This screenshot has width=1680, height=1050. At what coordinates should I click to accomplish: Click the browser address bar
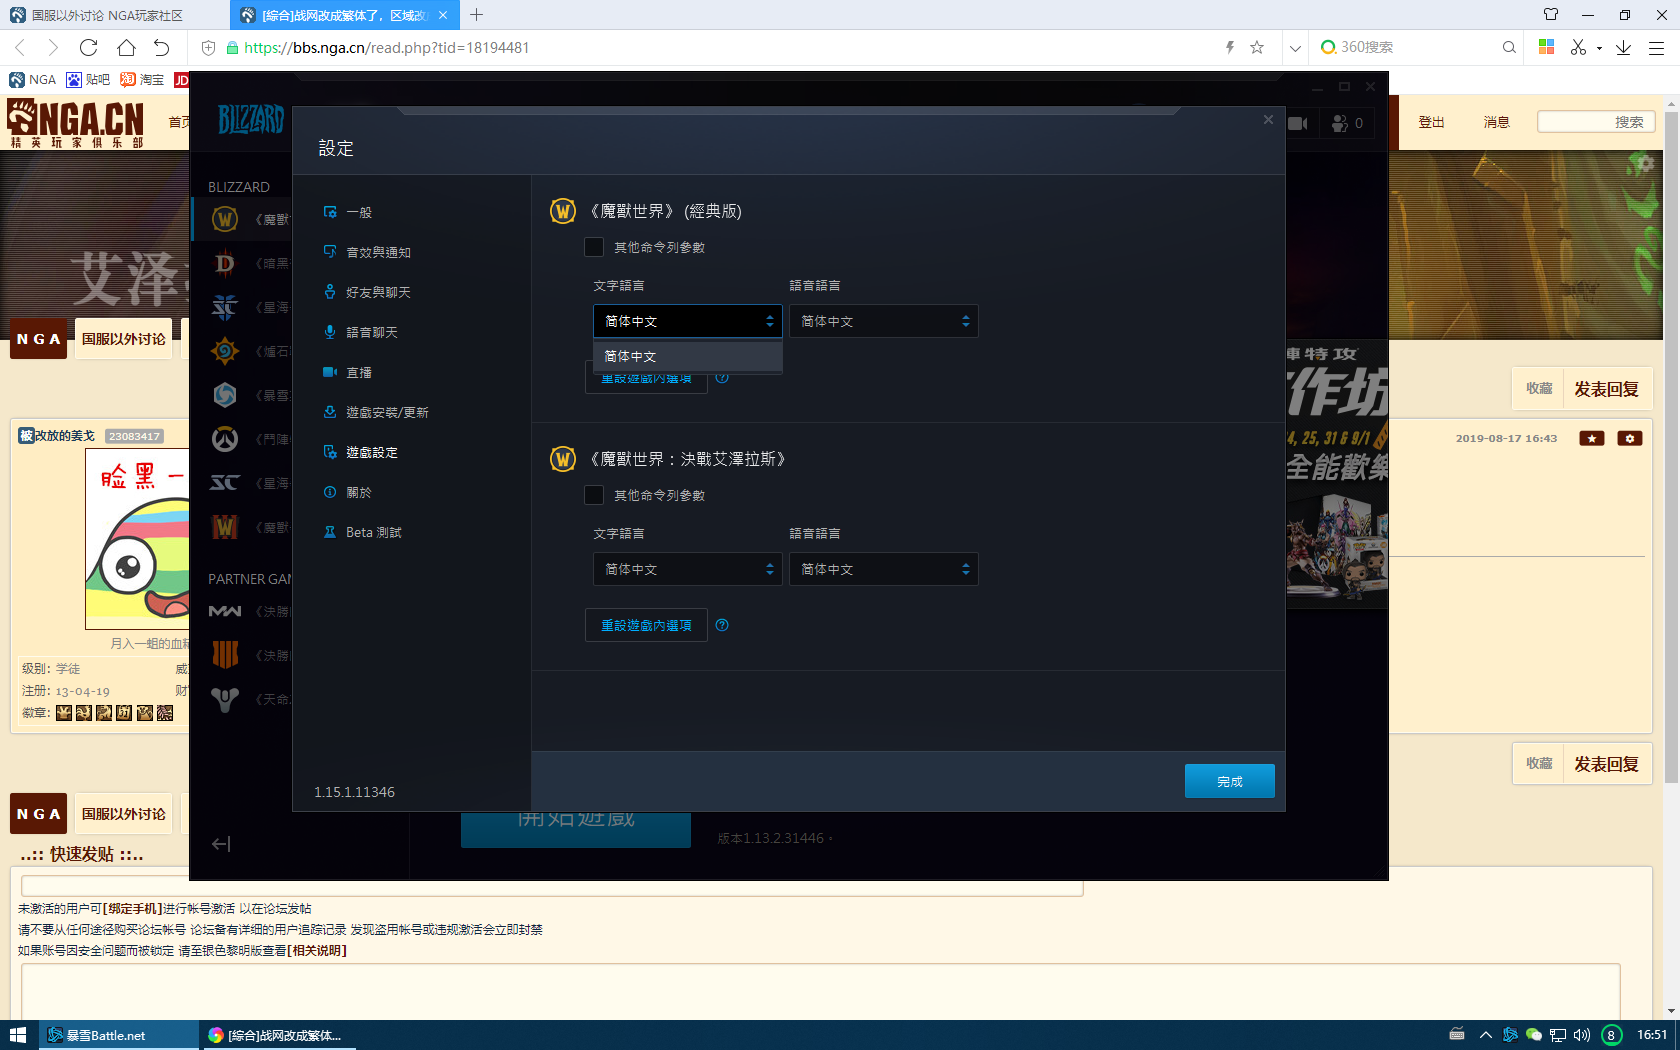(x=720, y=47)
